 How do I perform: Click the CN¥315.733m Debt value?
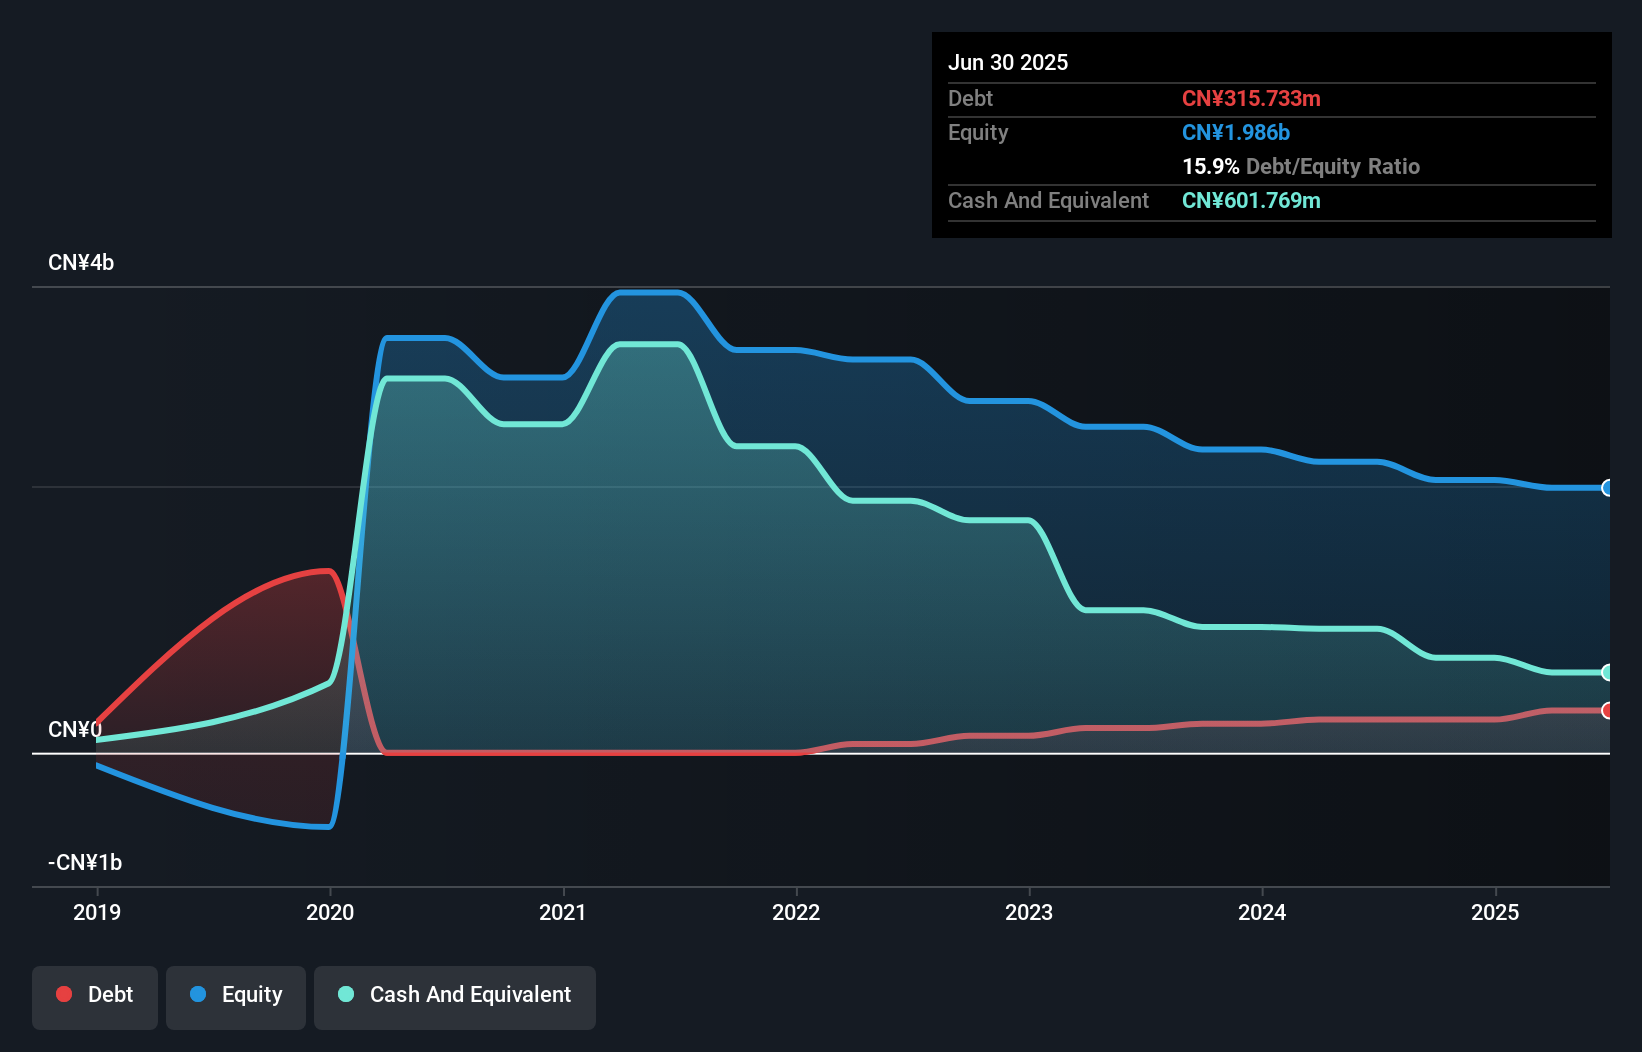pos(1251,98)
